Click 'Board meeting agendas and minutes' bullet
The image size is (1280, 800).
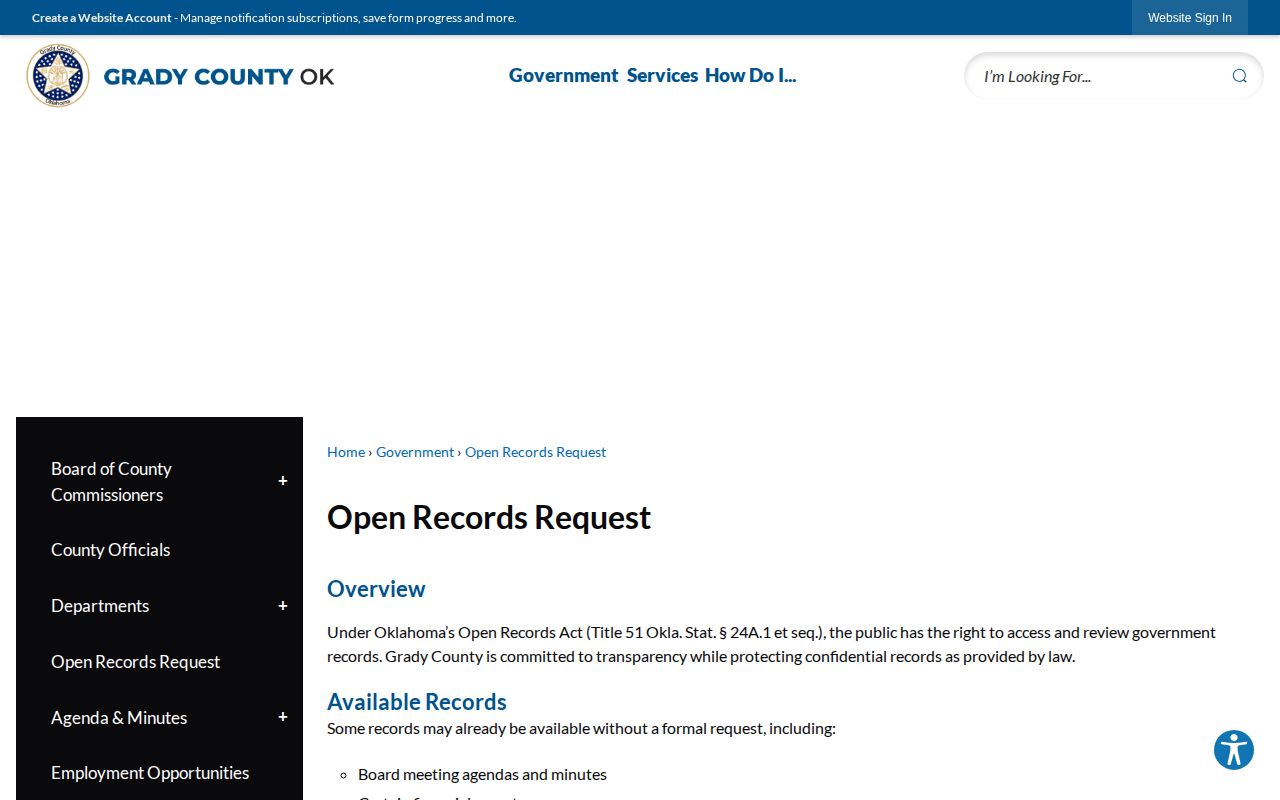click(x=482, y=774)
